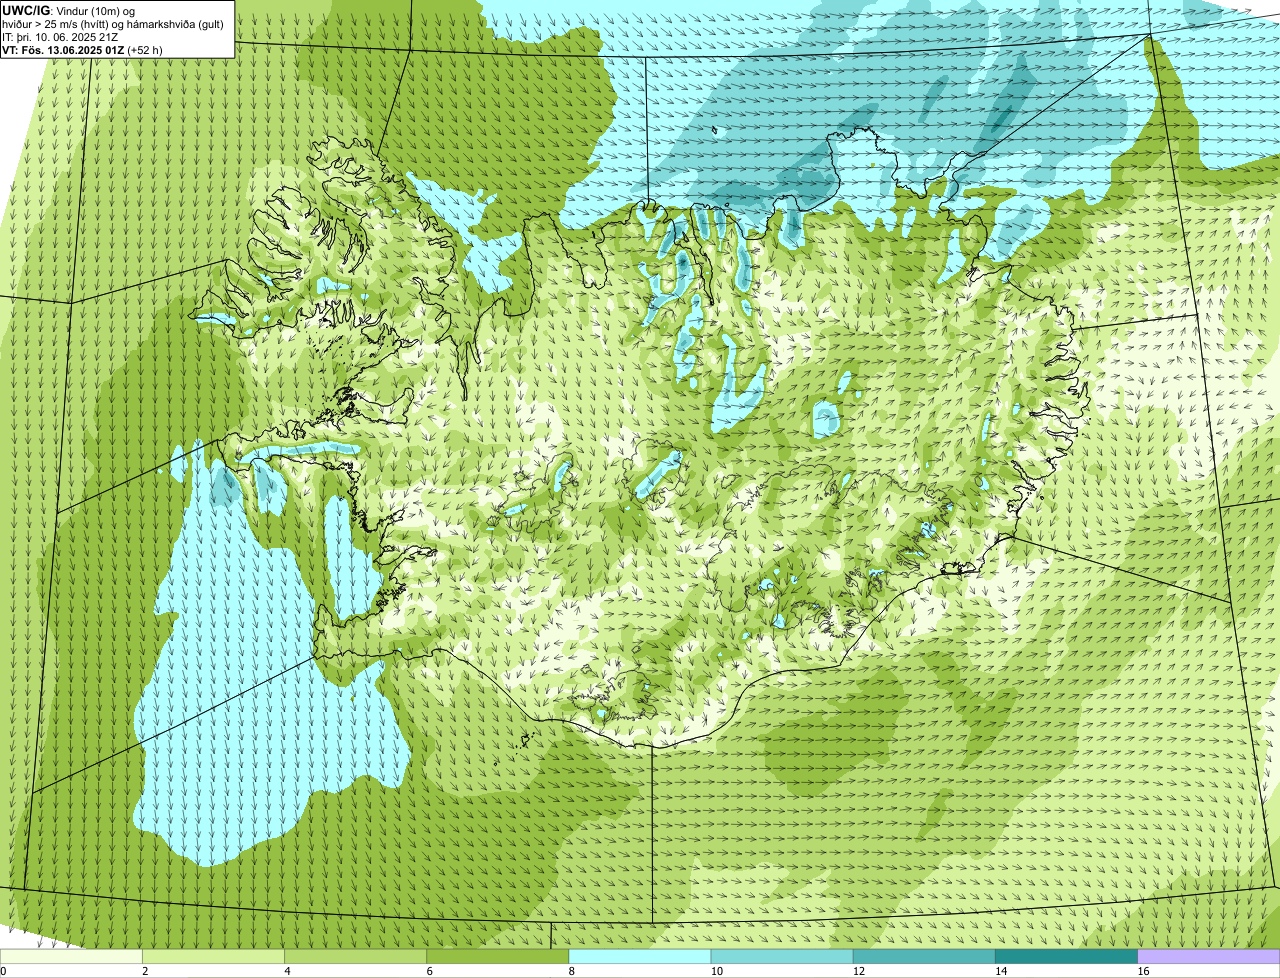Pick the 10–12 m/s turquoise legend swatch
Viewport: 1280px width, 978px height.
click(x=782, y=956)
